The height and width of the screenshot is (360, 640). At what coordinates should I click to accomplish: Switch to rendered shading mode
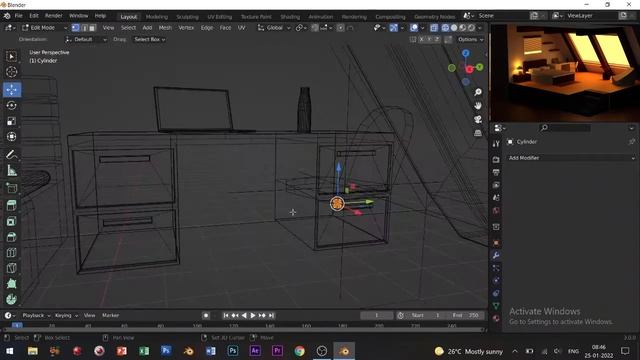click(471, 28)
